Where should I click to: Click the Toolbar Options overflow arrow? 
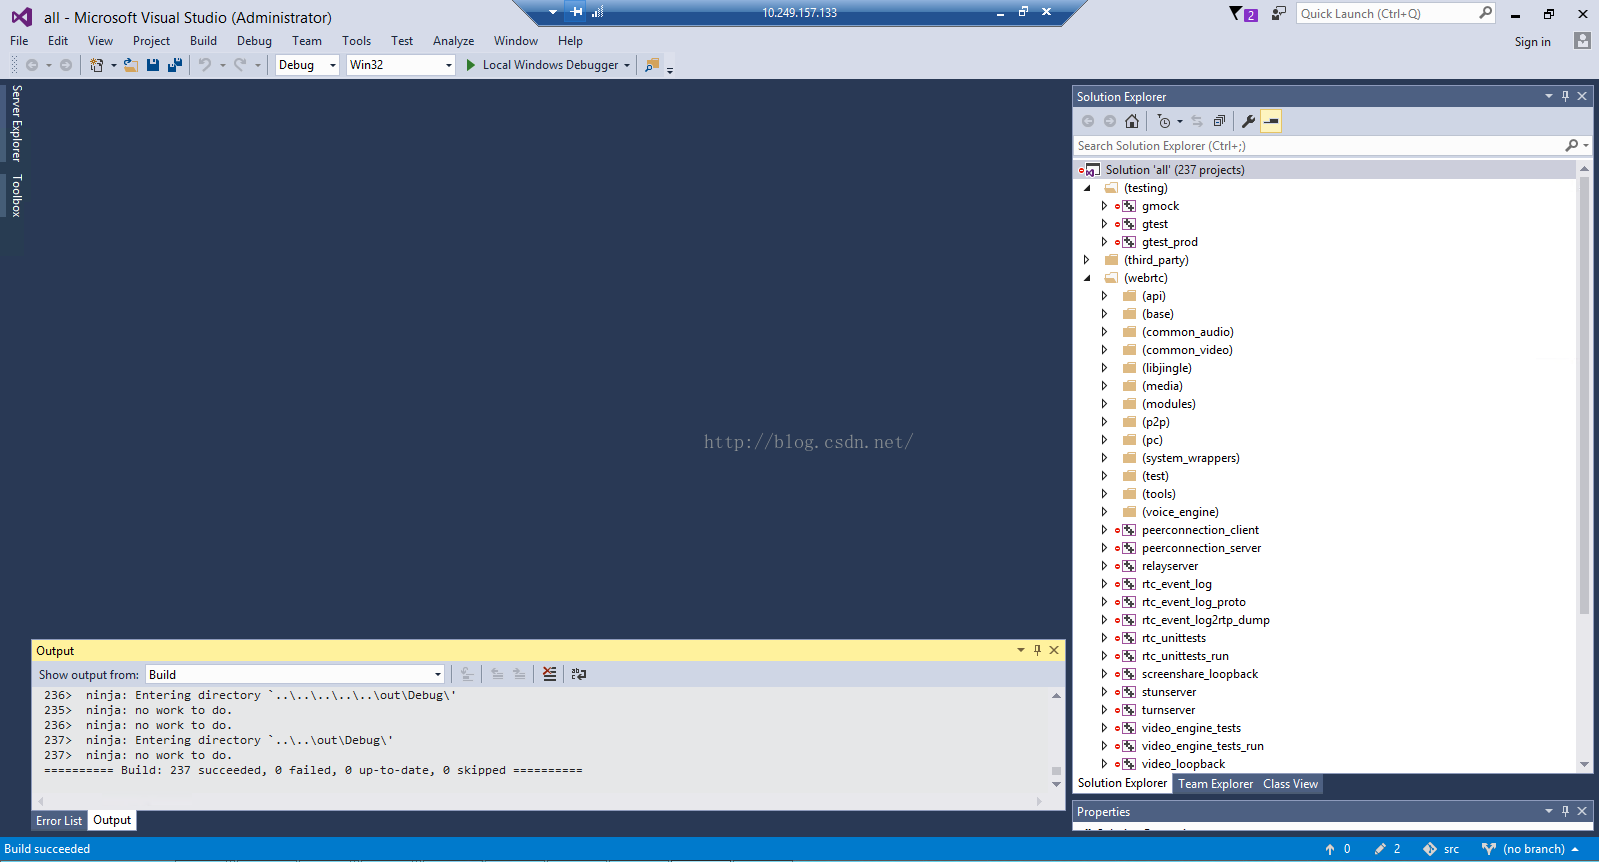coord(670,69)
